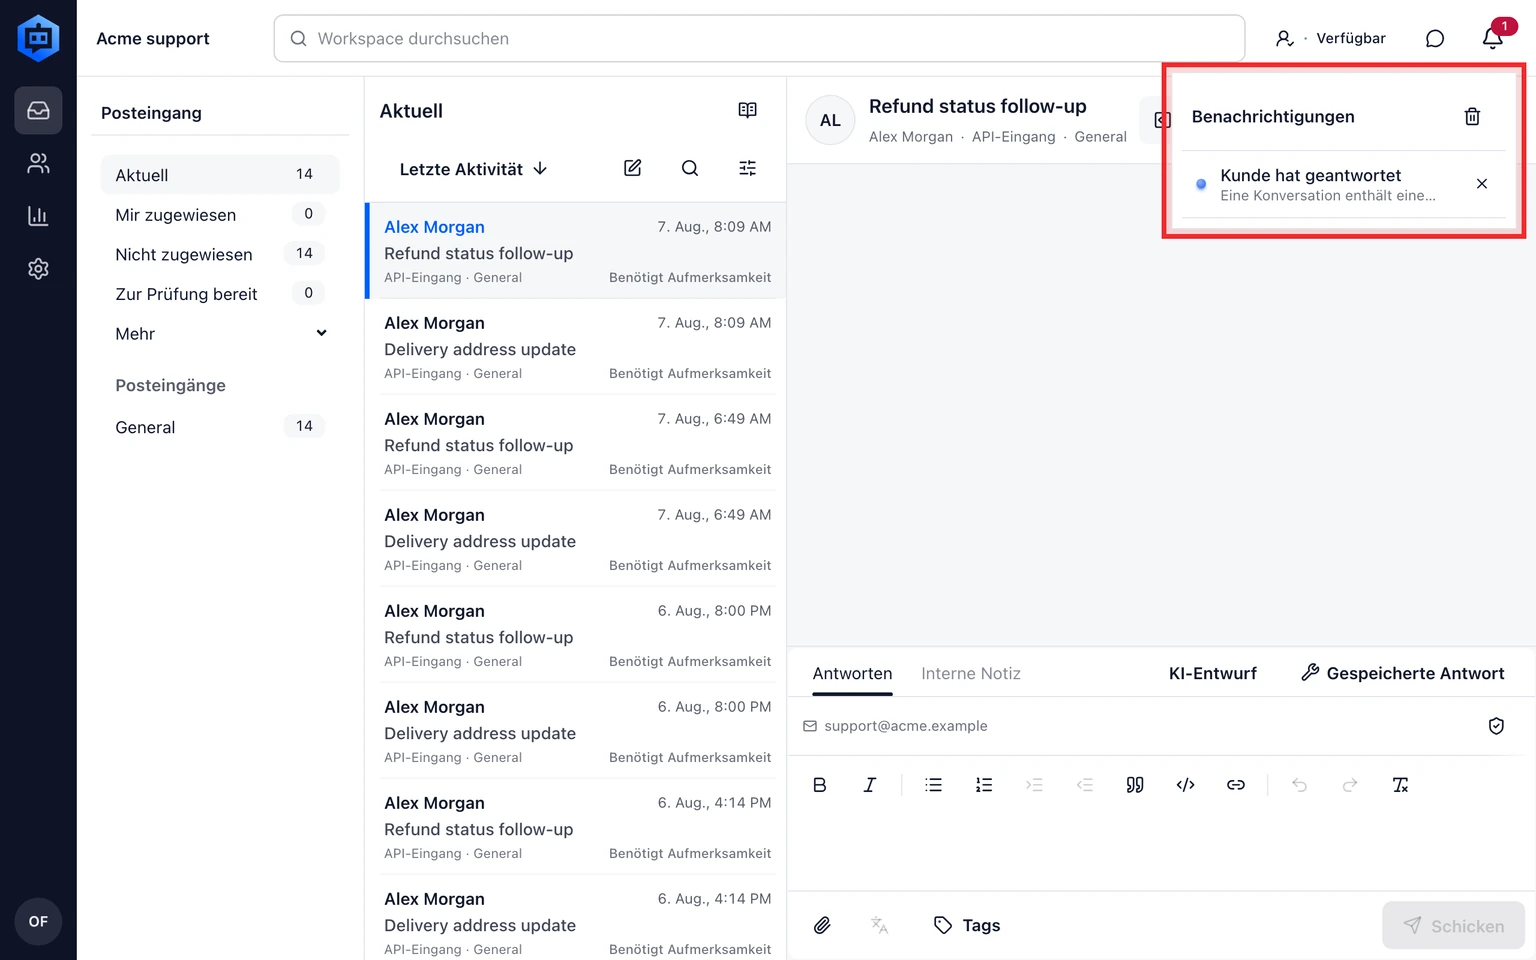Open list filter sliders icon
Image resolution: width=1536 pixels, height=960 pixels.
(x=747, y=168)
